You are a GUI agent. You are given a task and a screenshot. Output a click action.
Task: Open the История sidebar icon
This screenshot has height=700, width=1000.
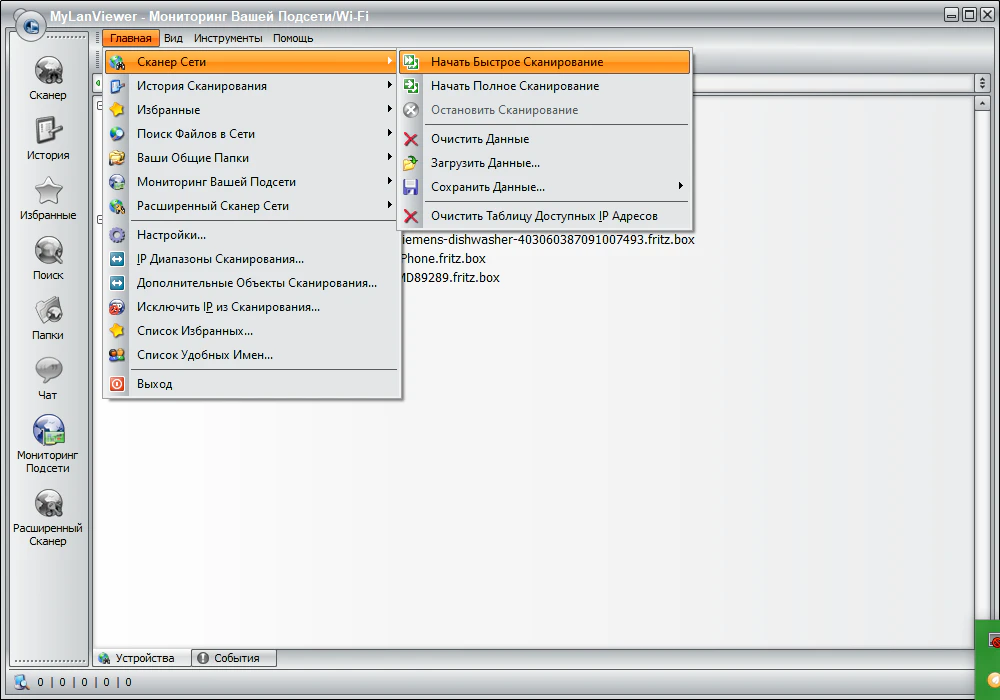tap(48, 132)
